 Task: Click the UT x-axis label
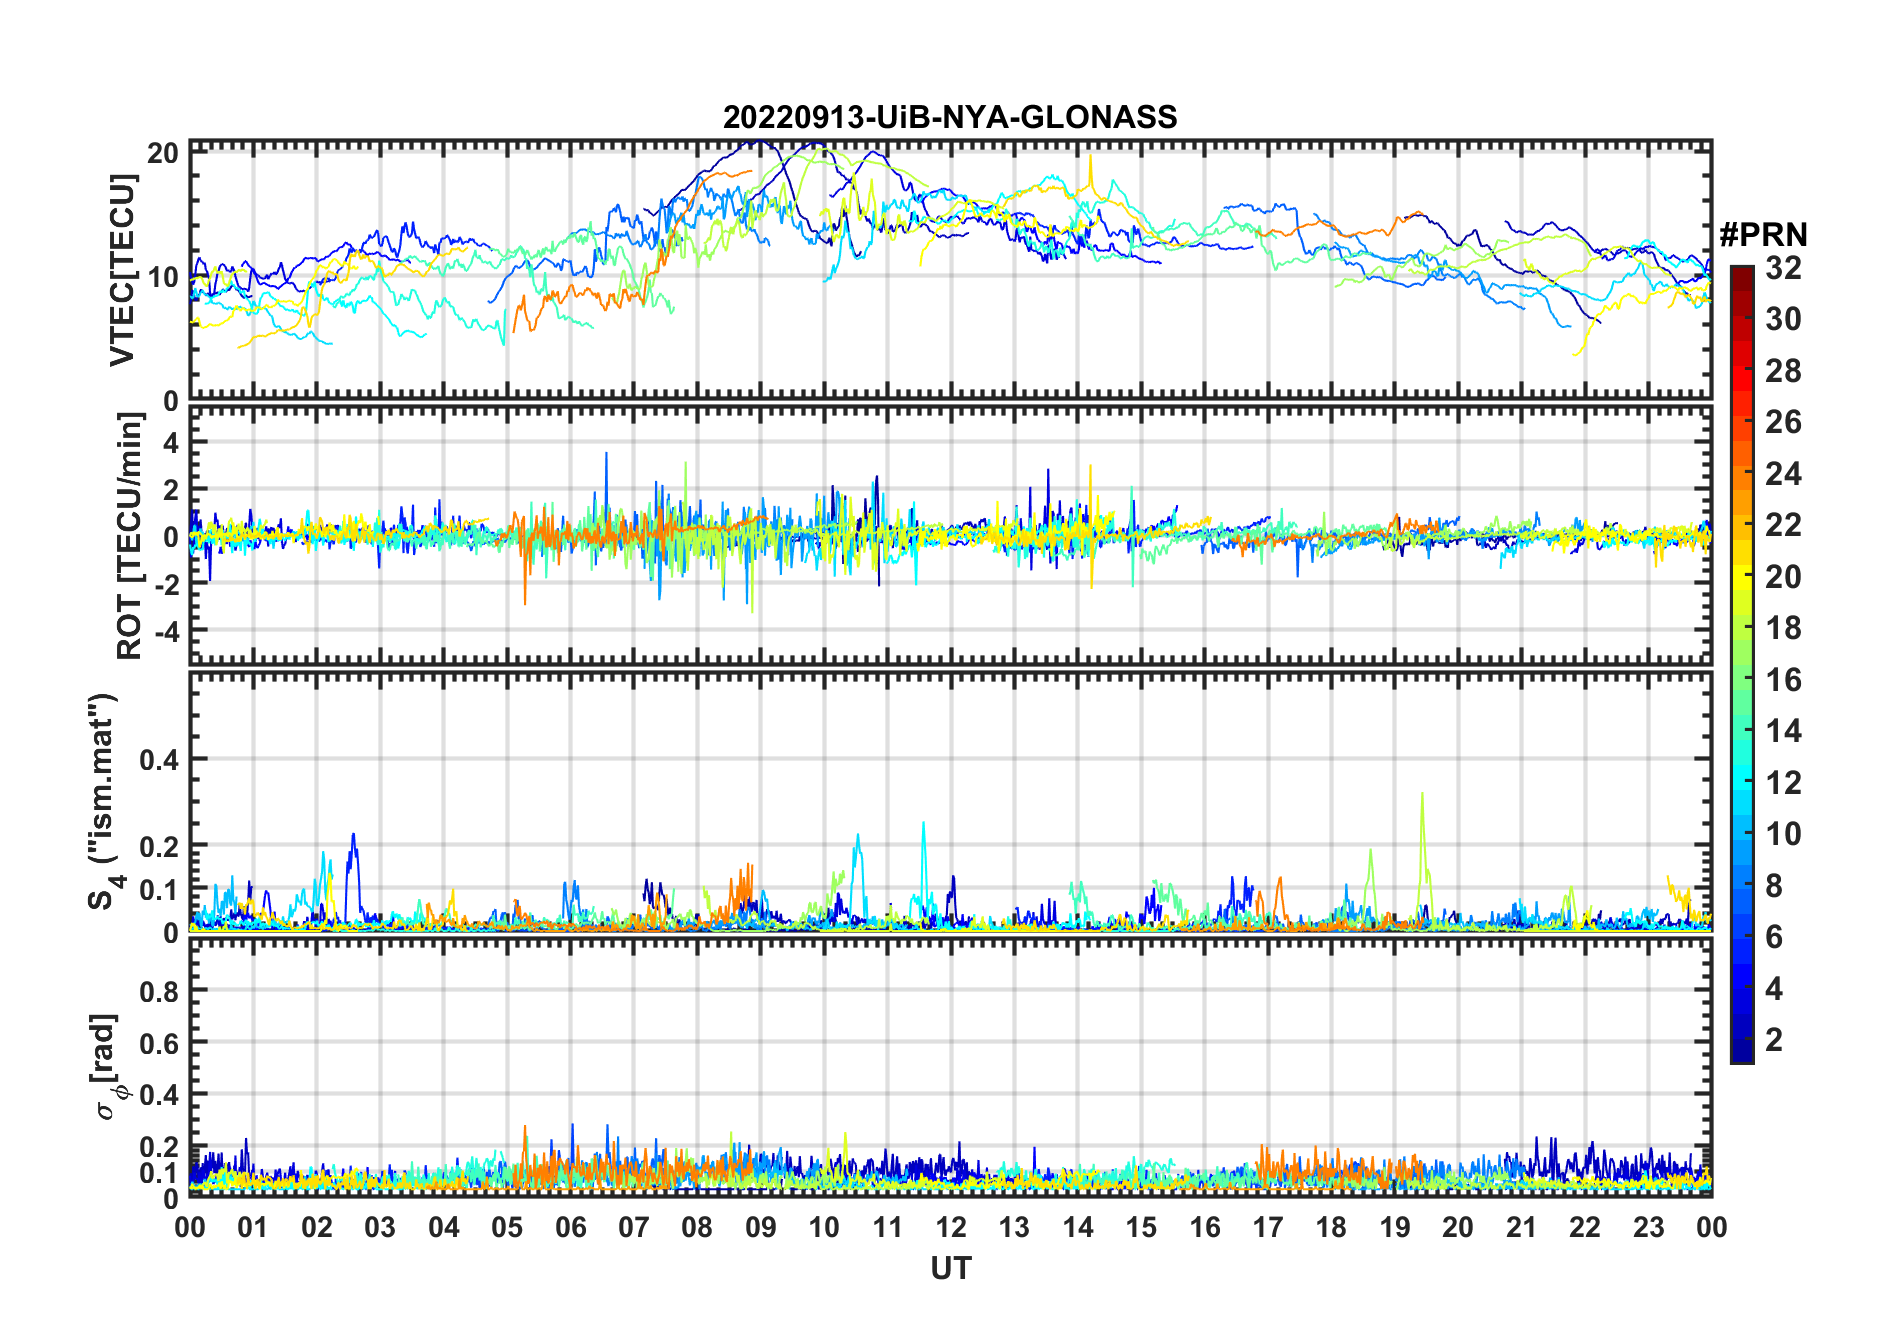tap(951, 1269)
